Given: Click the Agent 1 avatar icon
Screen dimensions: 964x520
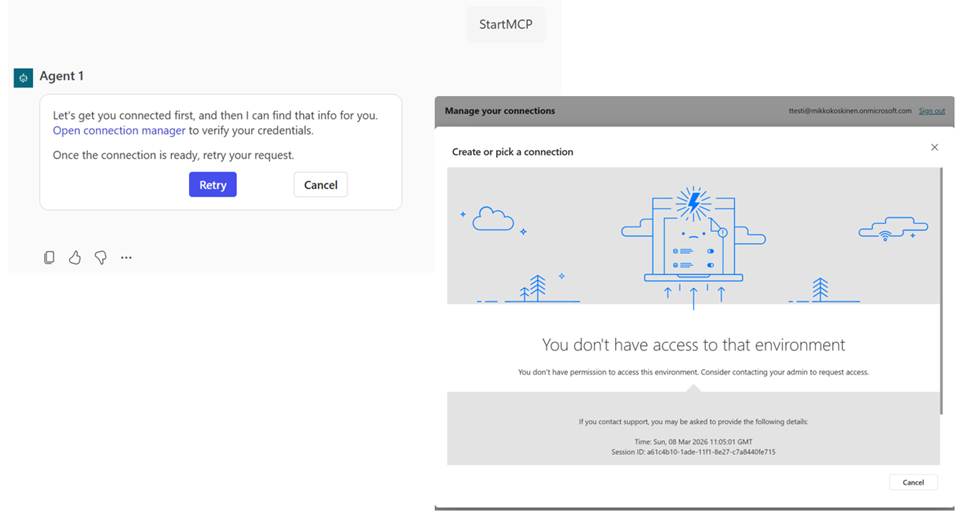Looking at the screenshot, I should pyautogui.click(x=23, y=77).
